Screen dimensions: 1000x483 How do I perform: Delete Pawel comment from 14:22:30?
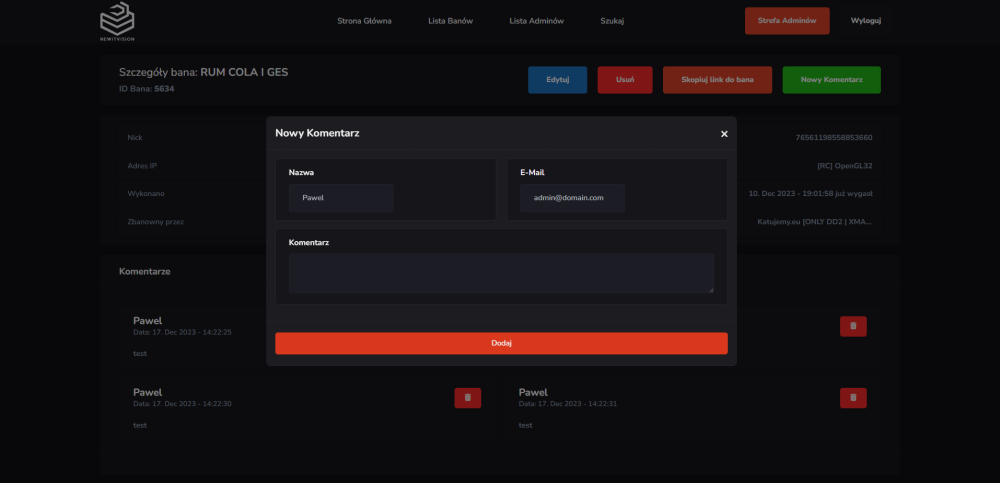click(467, 398)
